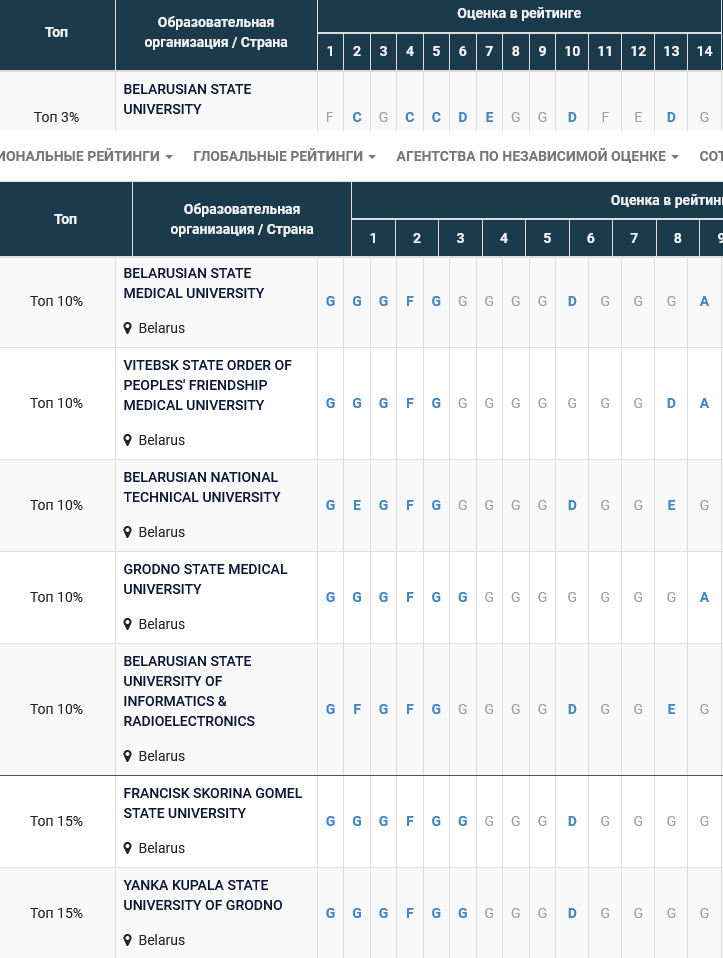
Task: Click Топ 15% cell for Francisk Skorina Gomel University
Action: point(56,821)
